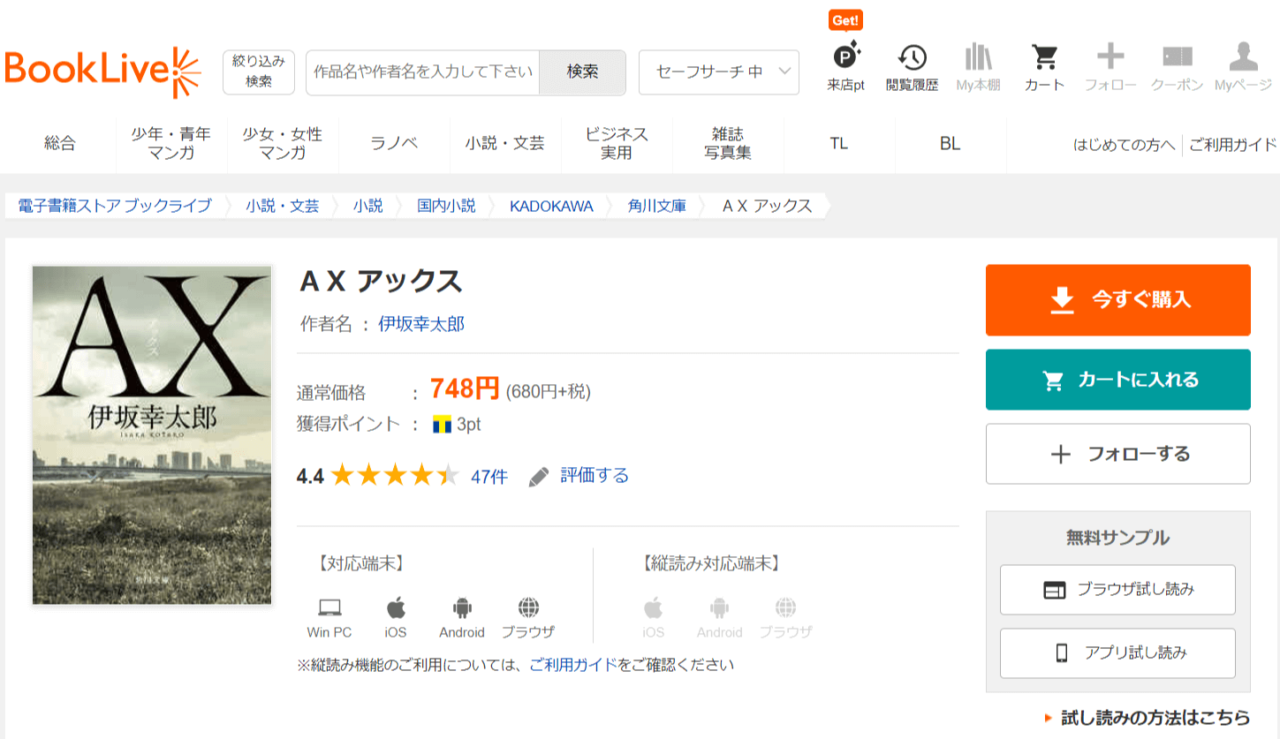Go to KADOKAWA breadcrumb
The width and height of the screenshot is (1280, 739).
pos(551,206)
